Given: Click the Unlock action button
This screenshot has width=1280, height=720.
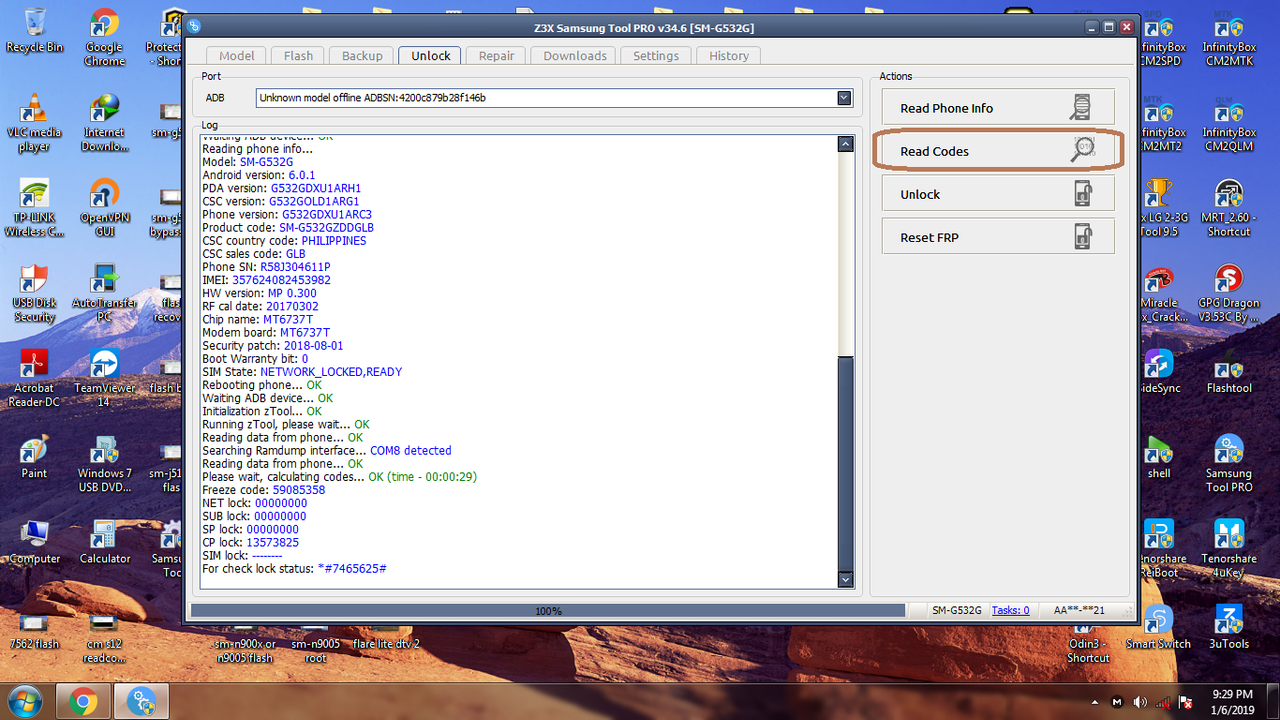Looking at the screenshot, I should [998, 194].
